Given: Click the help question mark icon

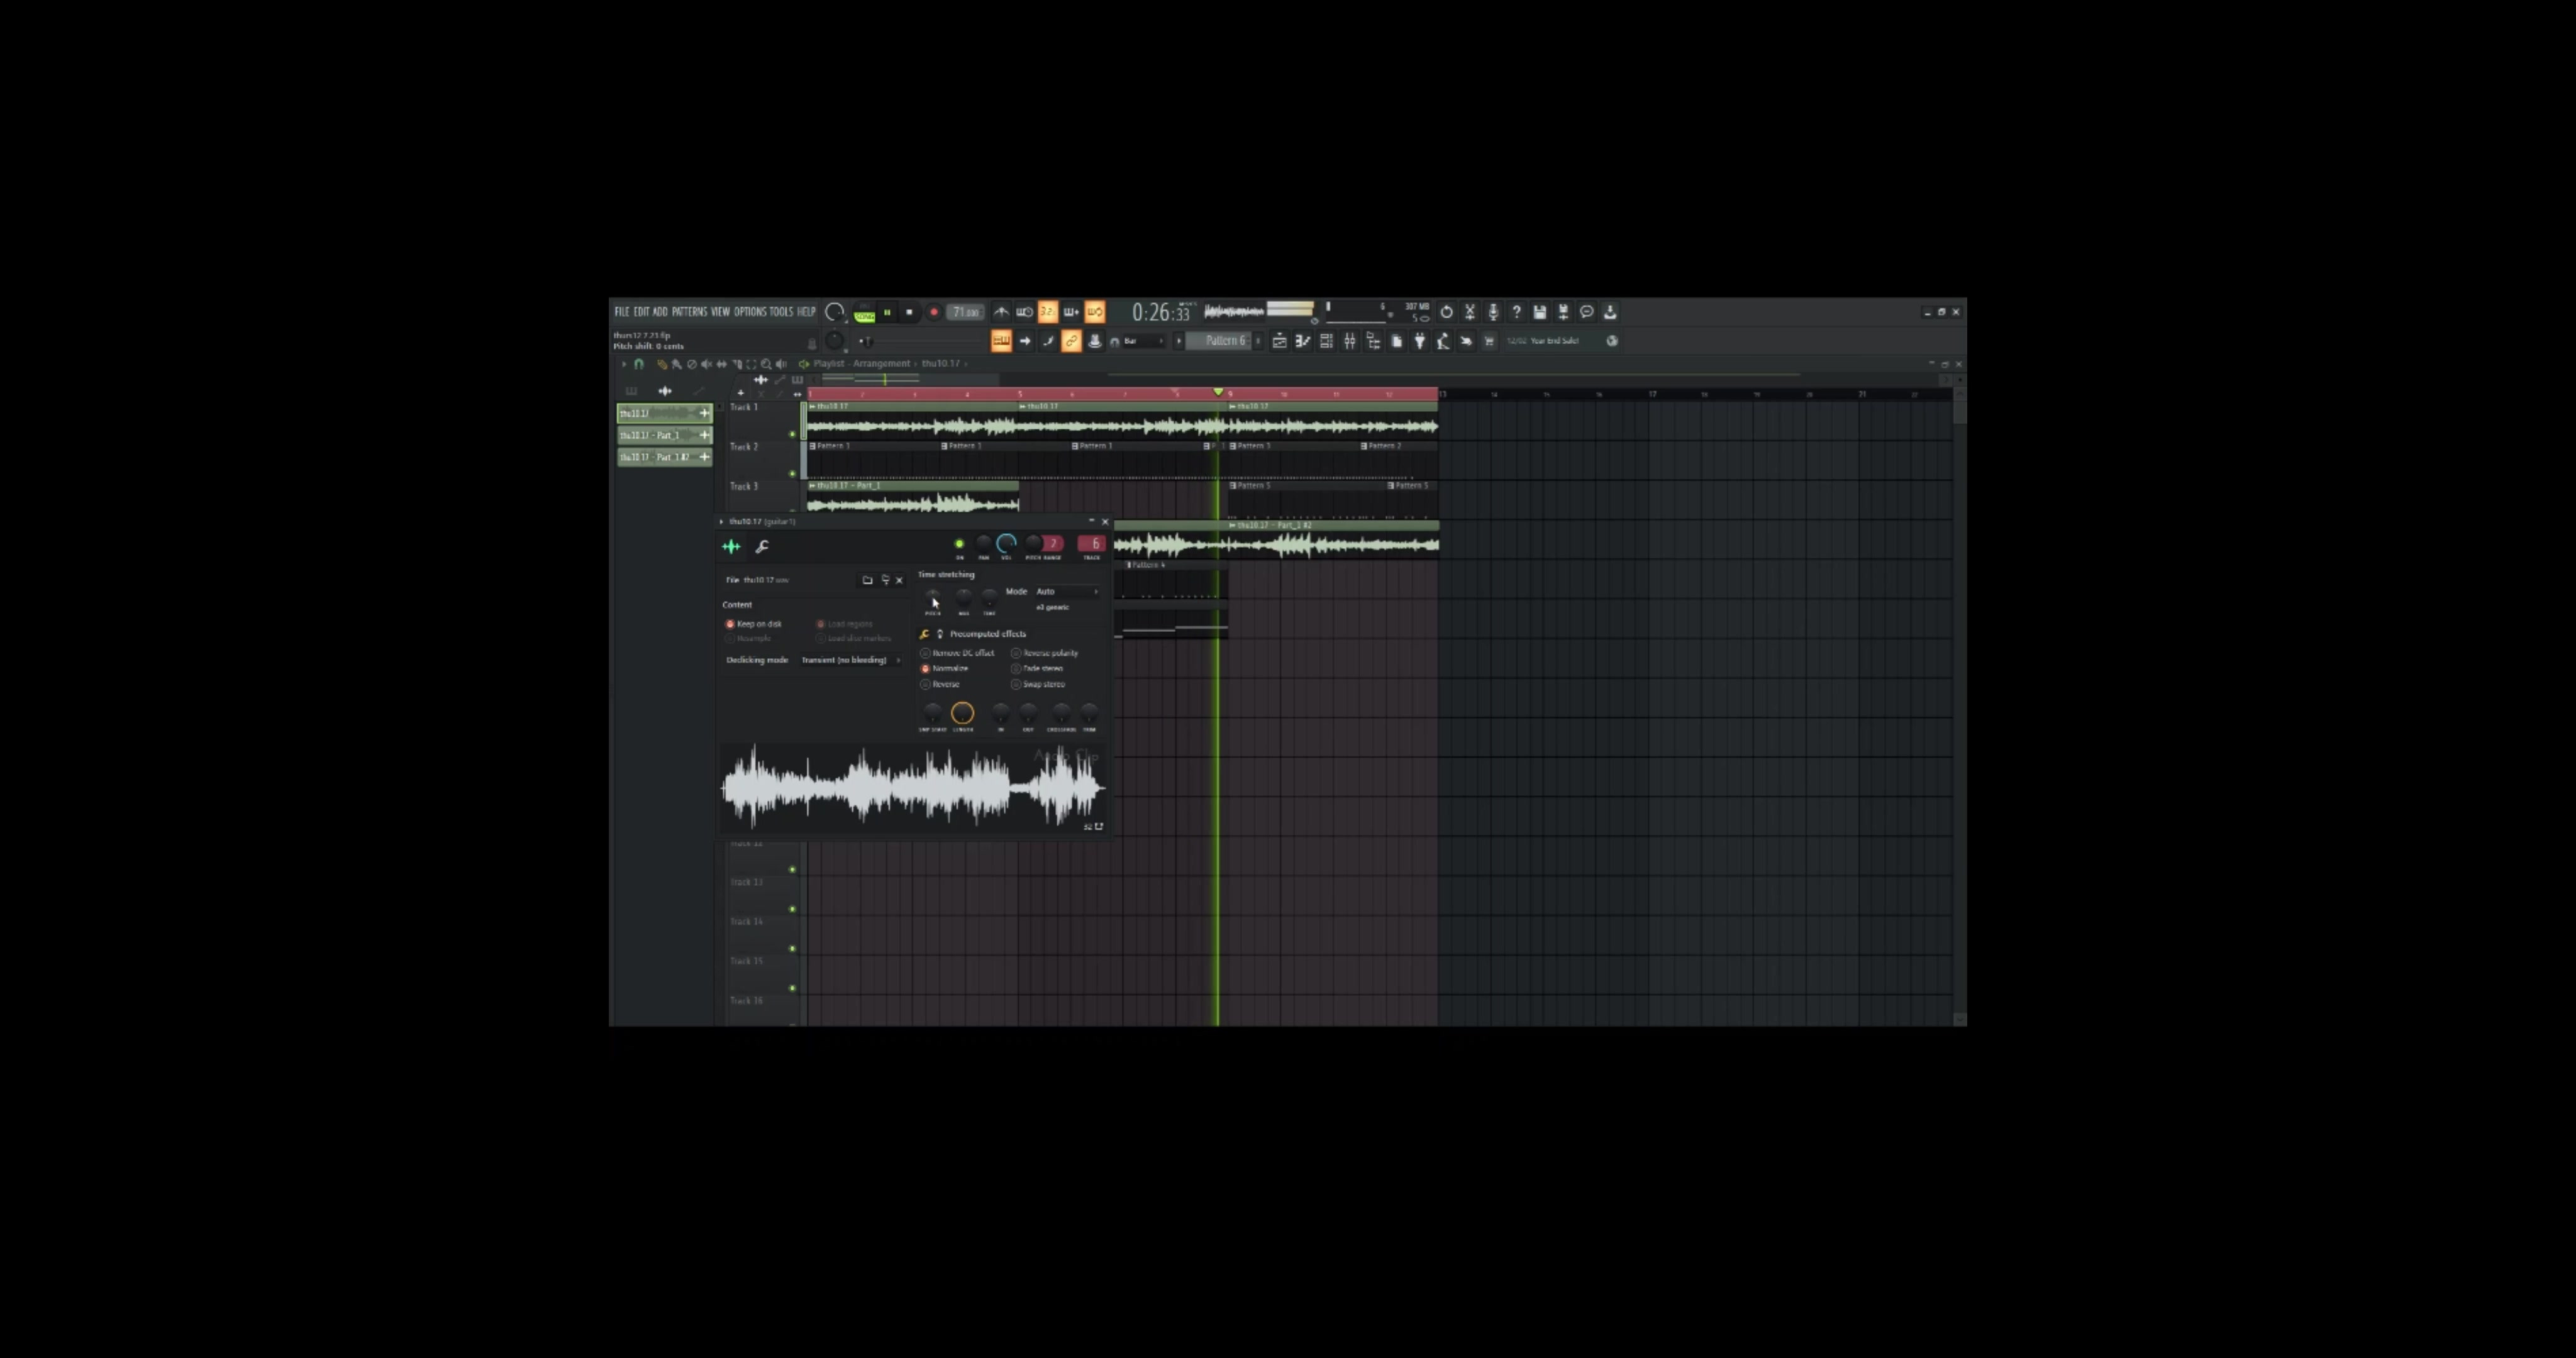Looking at the screenshot, I should click(1517, 312).
